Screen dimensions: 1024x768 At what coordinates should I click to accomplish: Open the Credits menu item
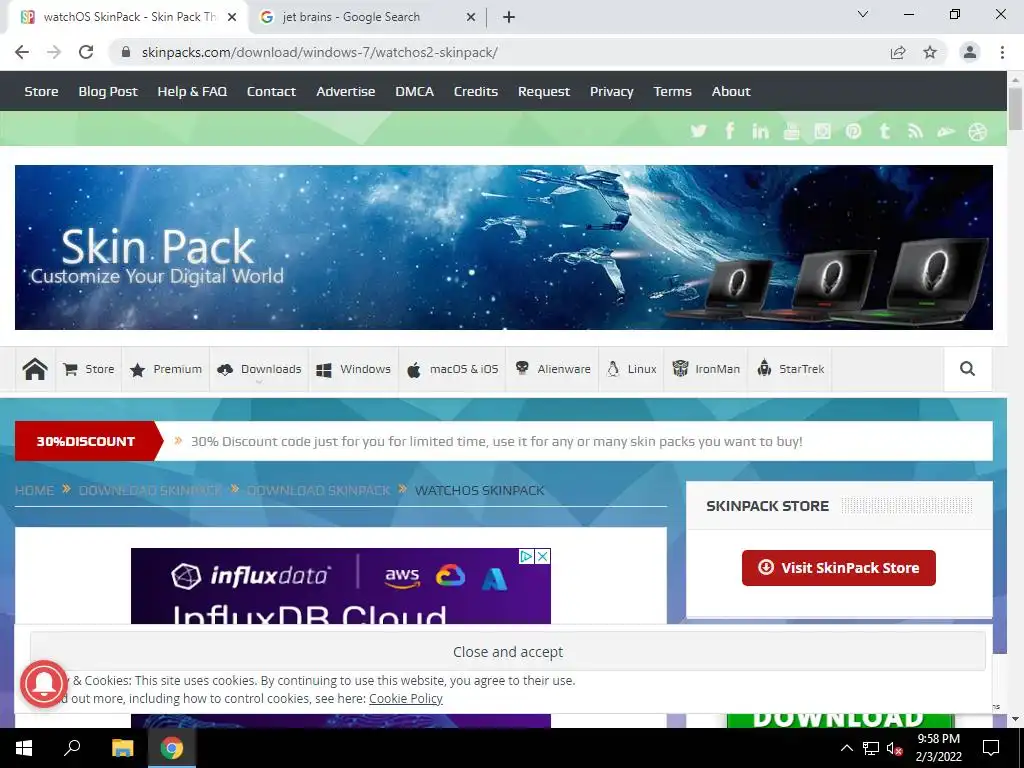475,91
